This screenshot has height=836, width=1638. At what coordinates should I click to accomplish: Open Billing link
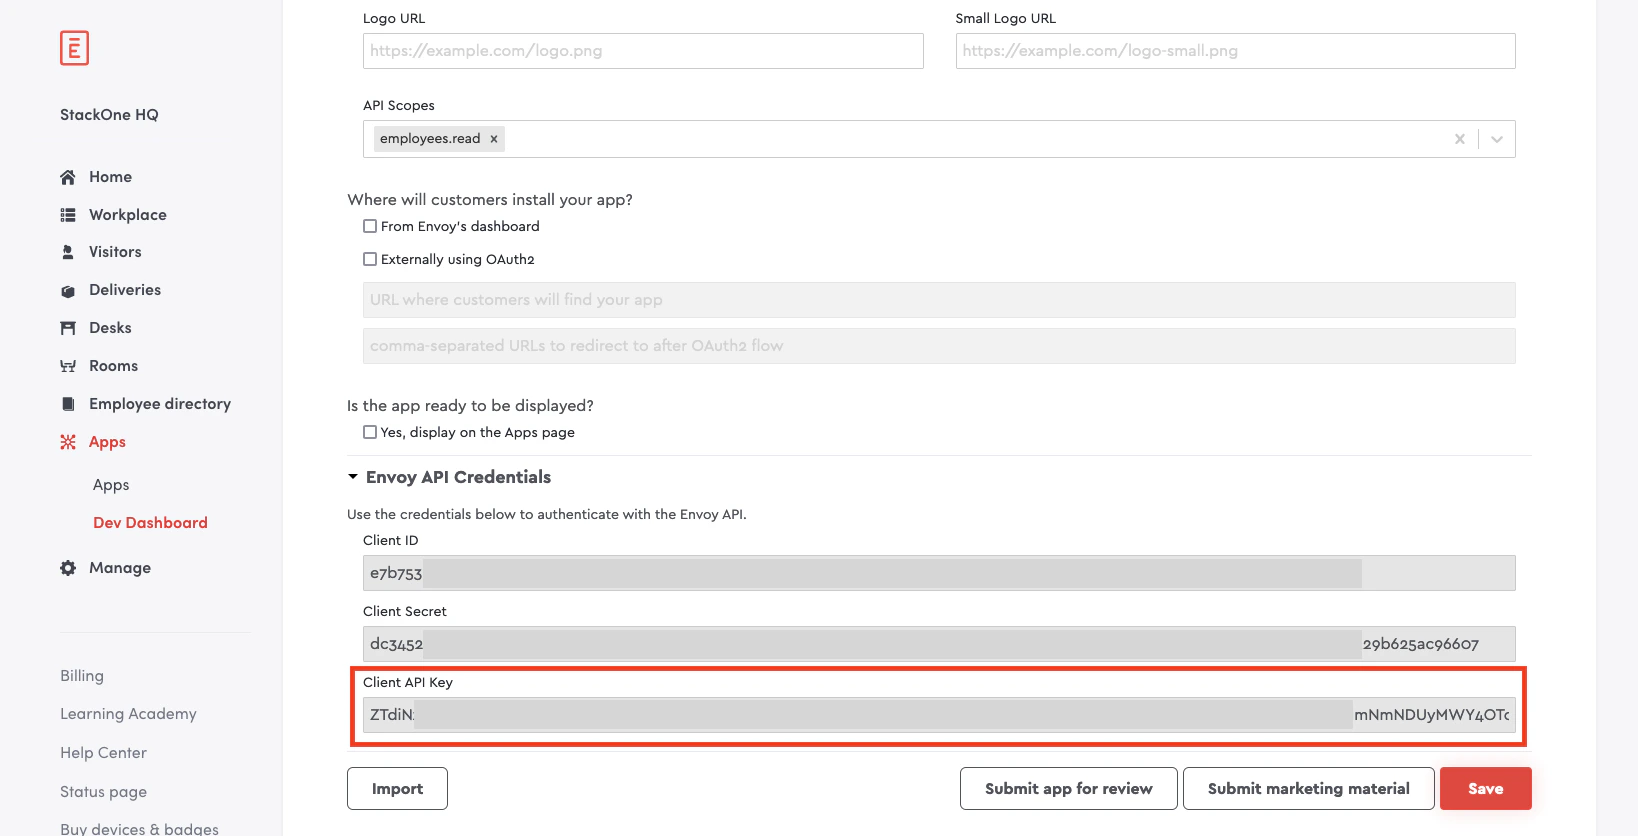(x=82, y=676)
